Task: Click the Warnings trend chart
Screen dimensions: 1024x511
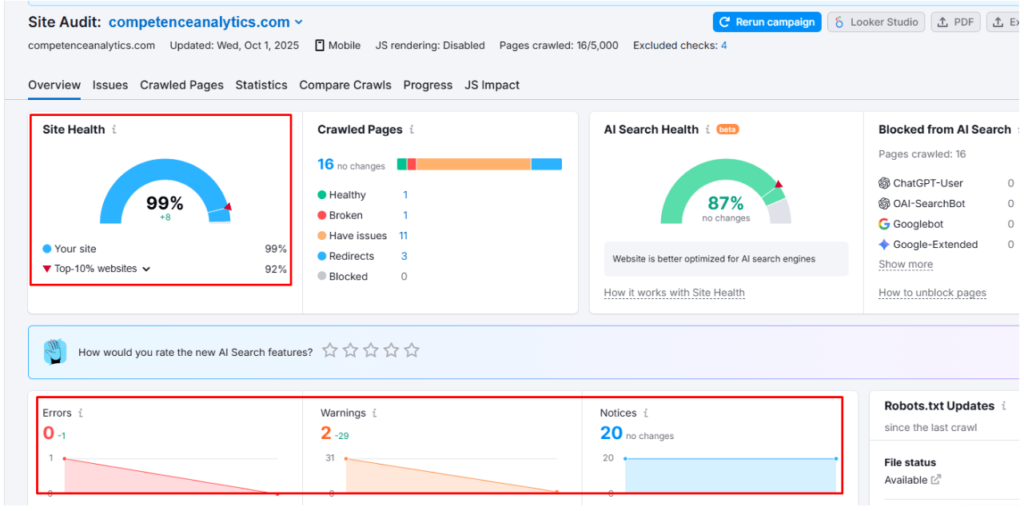Action: click(451, 475)
